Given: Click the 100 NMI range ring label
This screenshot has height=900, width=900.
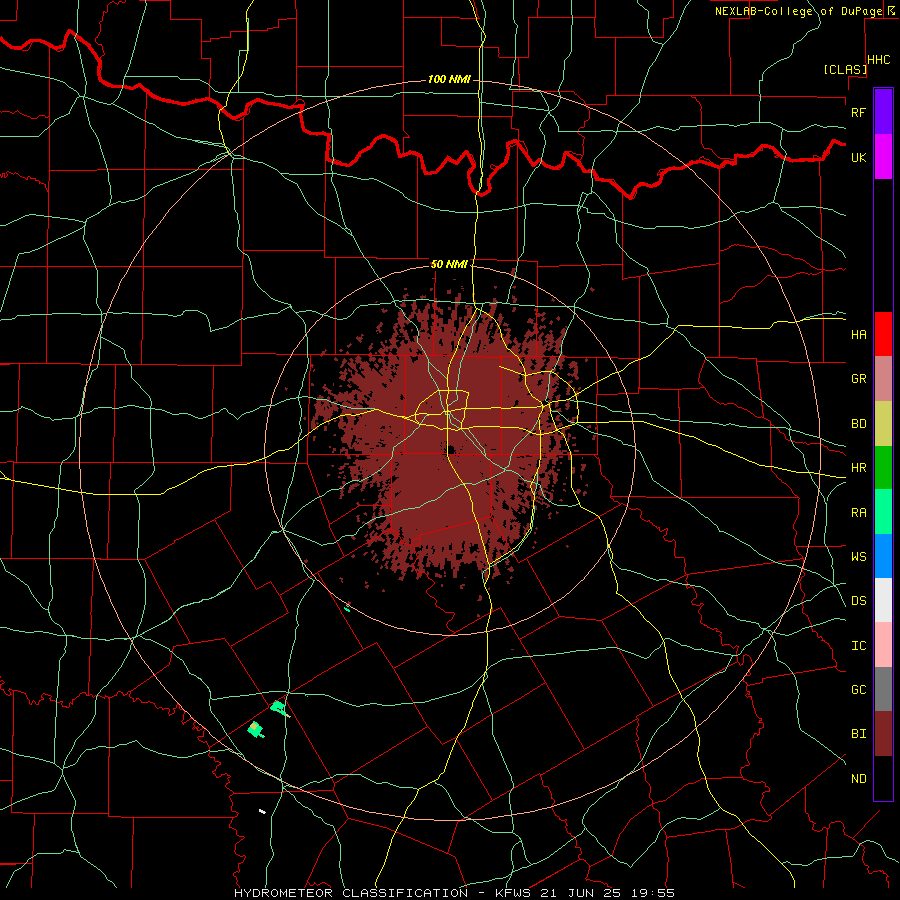Looking at the screenshot, I should tap(449, 79).
